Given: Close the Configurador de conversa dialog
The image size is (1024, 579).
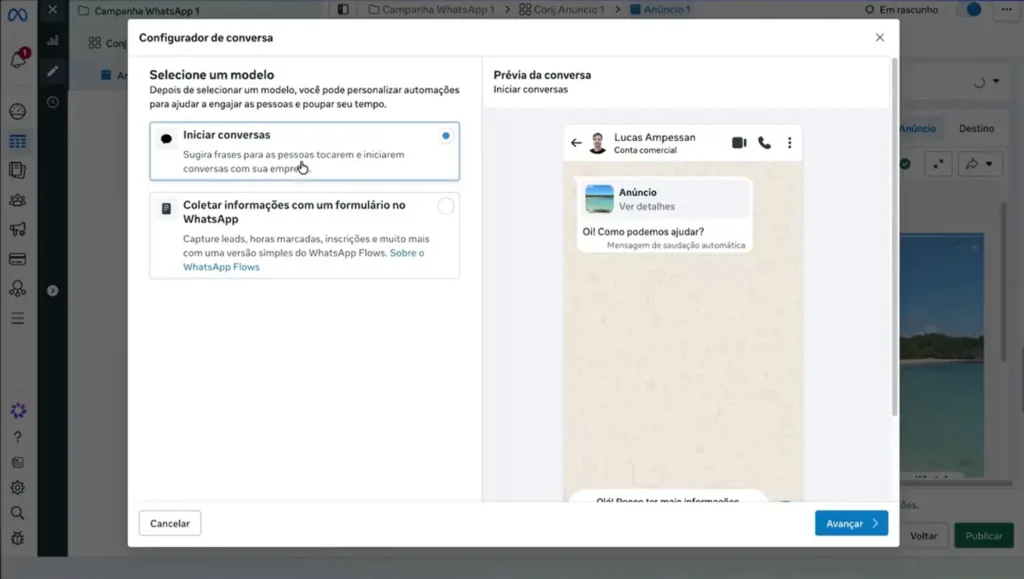Looking at the screenshot, I should [x=880, y=38].
